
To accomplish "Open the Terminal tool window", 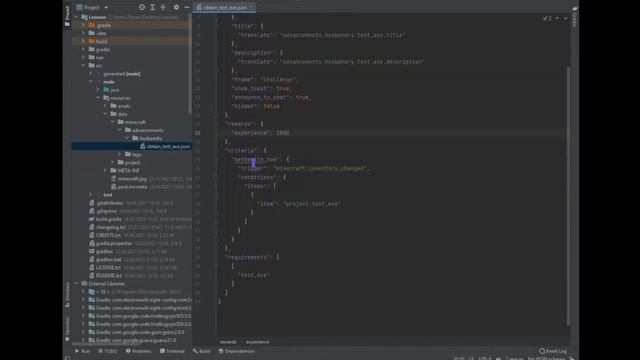I will (x=172, y=351).
